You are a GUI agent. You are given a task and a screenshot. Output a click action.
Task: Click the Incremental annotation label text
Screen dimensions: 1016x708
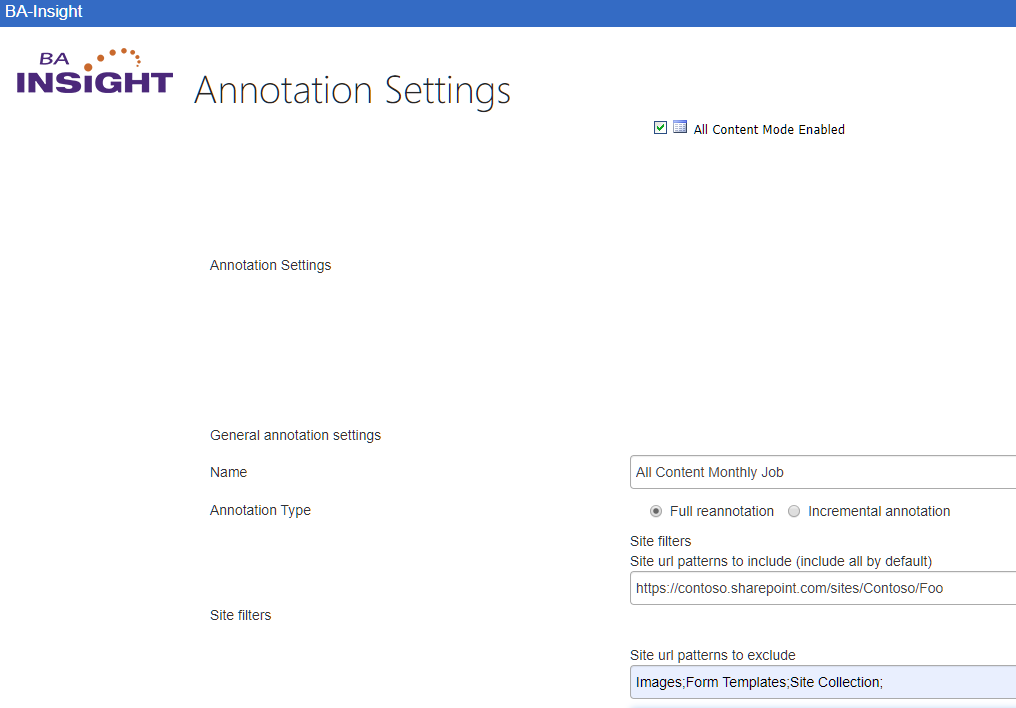point(879,511)
